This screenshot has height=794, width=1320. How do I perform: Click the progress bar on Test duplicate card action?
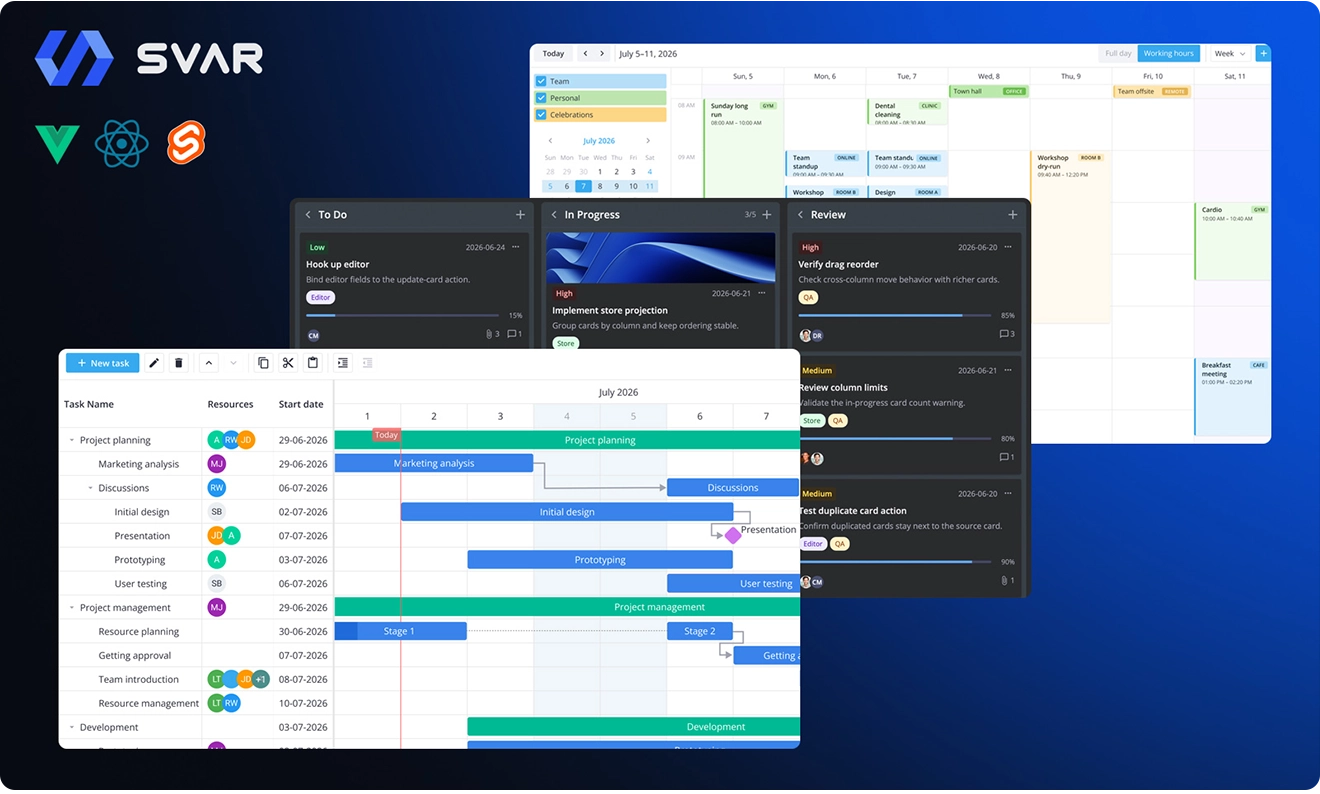(x=896, y=562)
